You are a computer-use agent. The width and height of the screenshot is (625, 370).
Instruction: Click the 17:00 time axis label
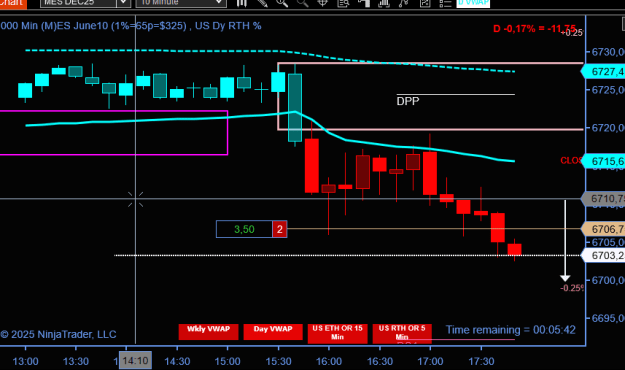pos(430,362)
